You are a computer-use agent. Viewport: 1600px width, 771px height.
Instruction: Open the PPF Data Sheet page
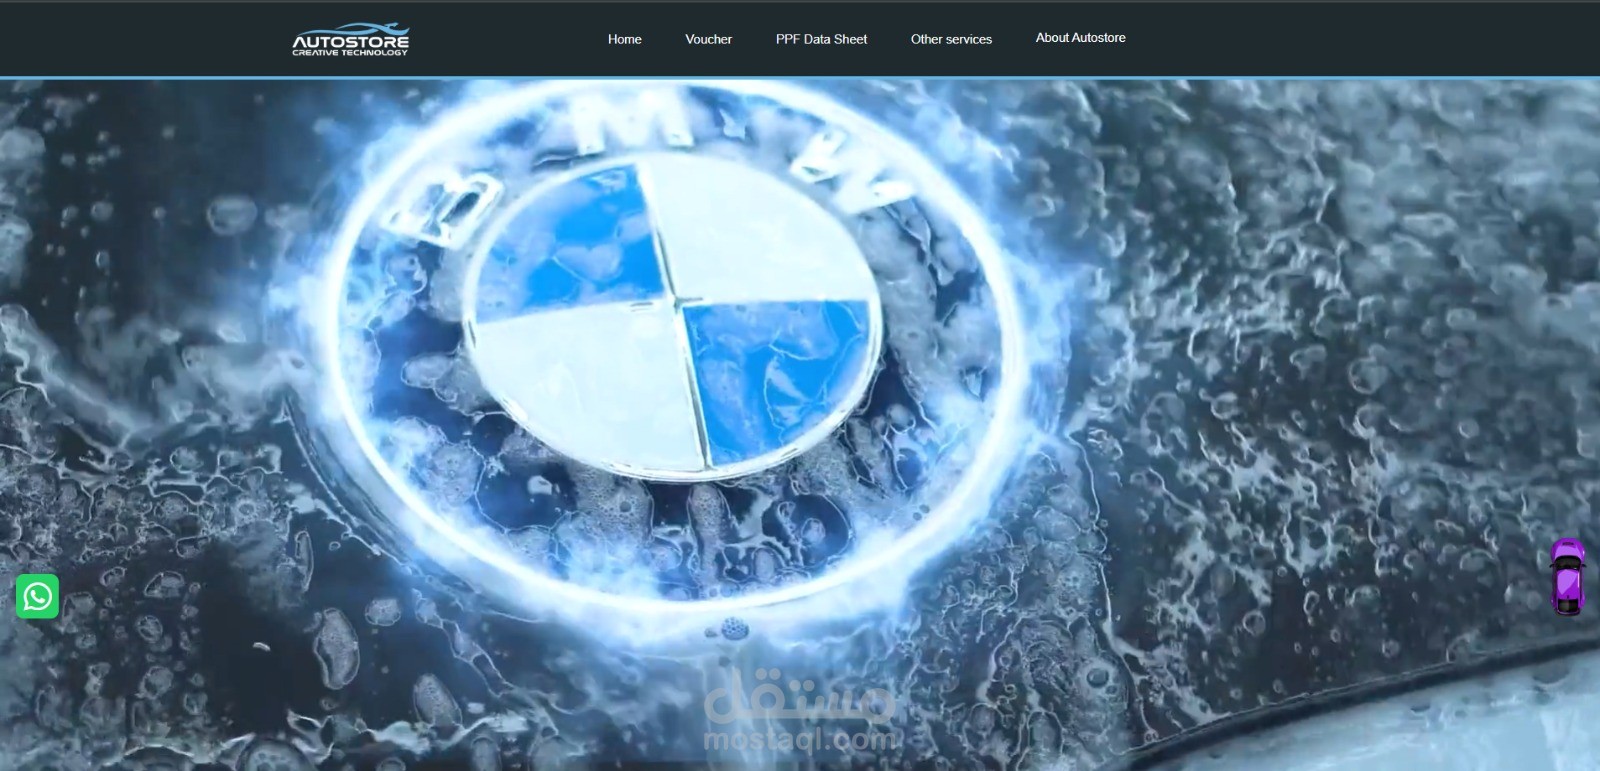[x=822, y=39]
